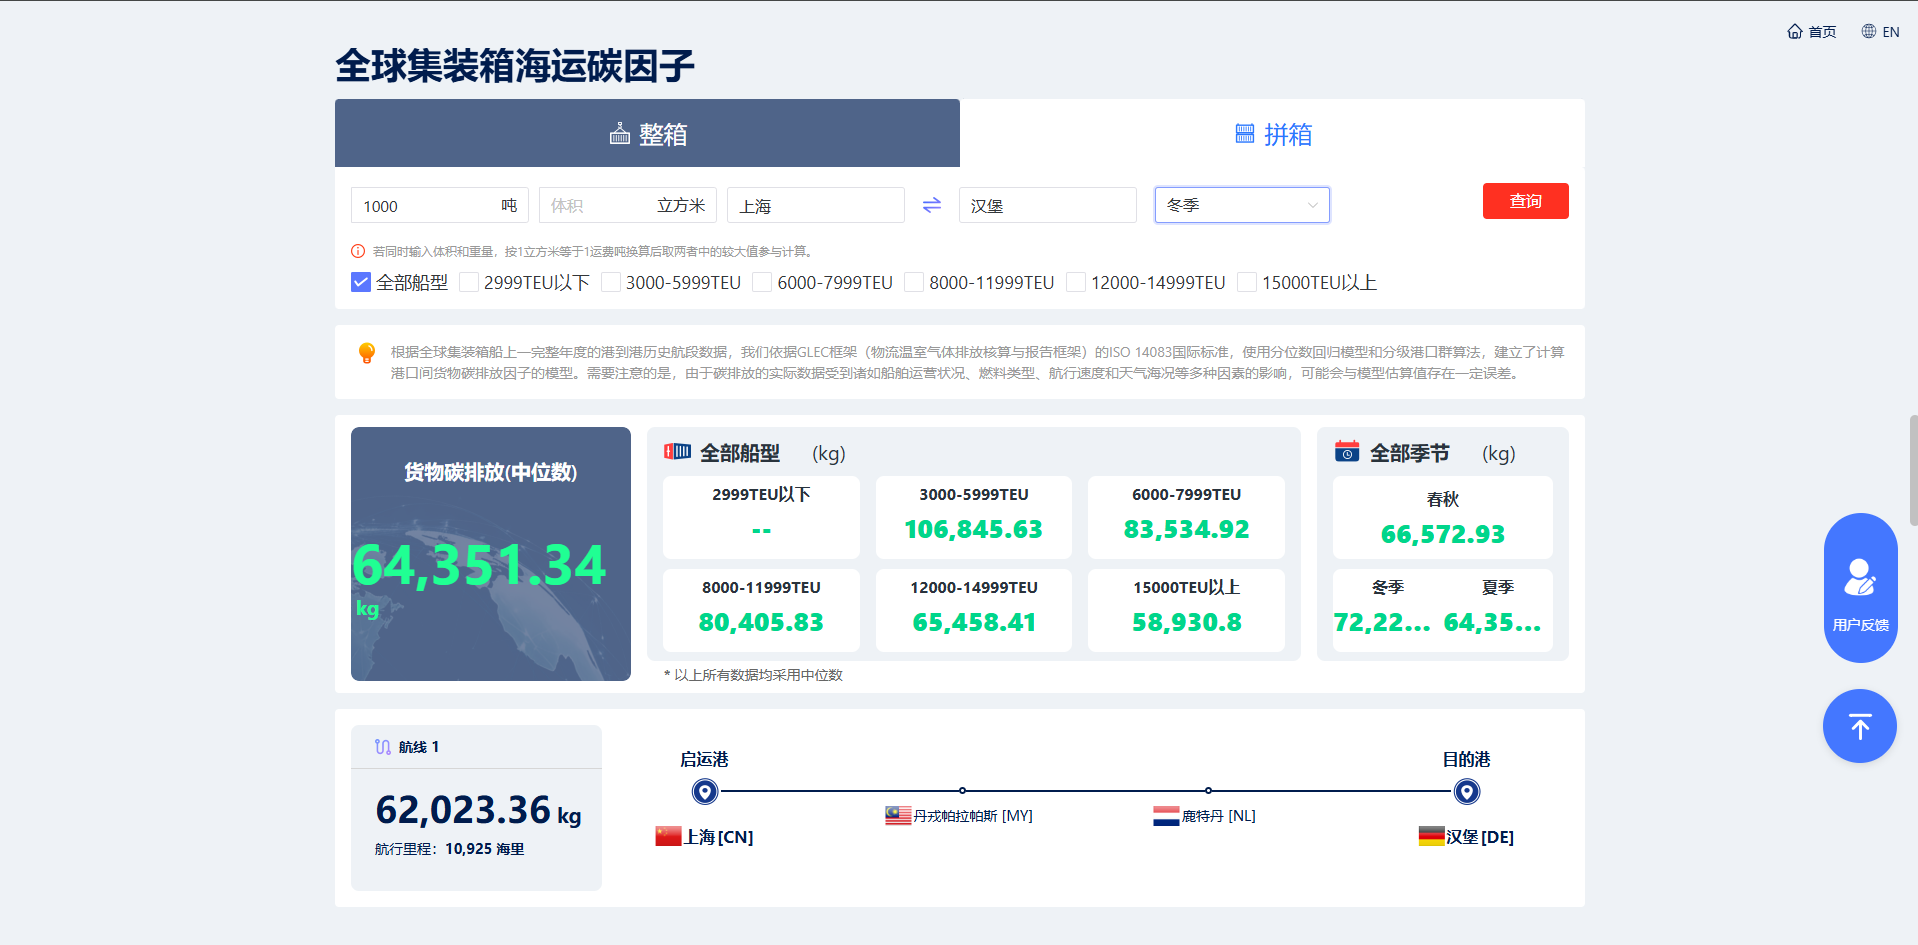Viewport: 1918px width, 945px height.
Task: Switch language to EN
Action: (1880, 32)
